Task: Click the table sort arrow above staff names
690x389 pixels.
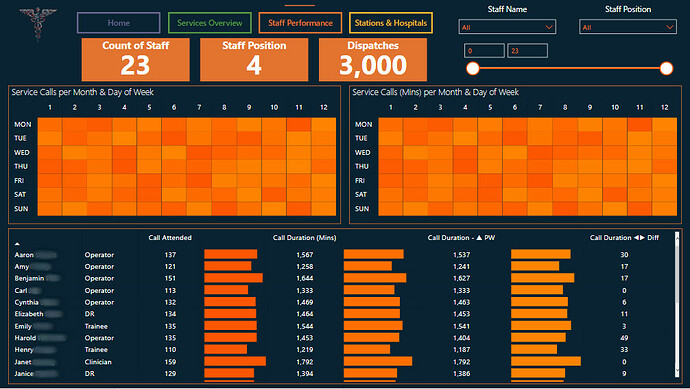Action: coord(17,244)
